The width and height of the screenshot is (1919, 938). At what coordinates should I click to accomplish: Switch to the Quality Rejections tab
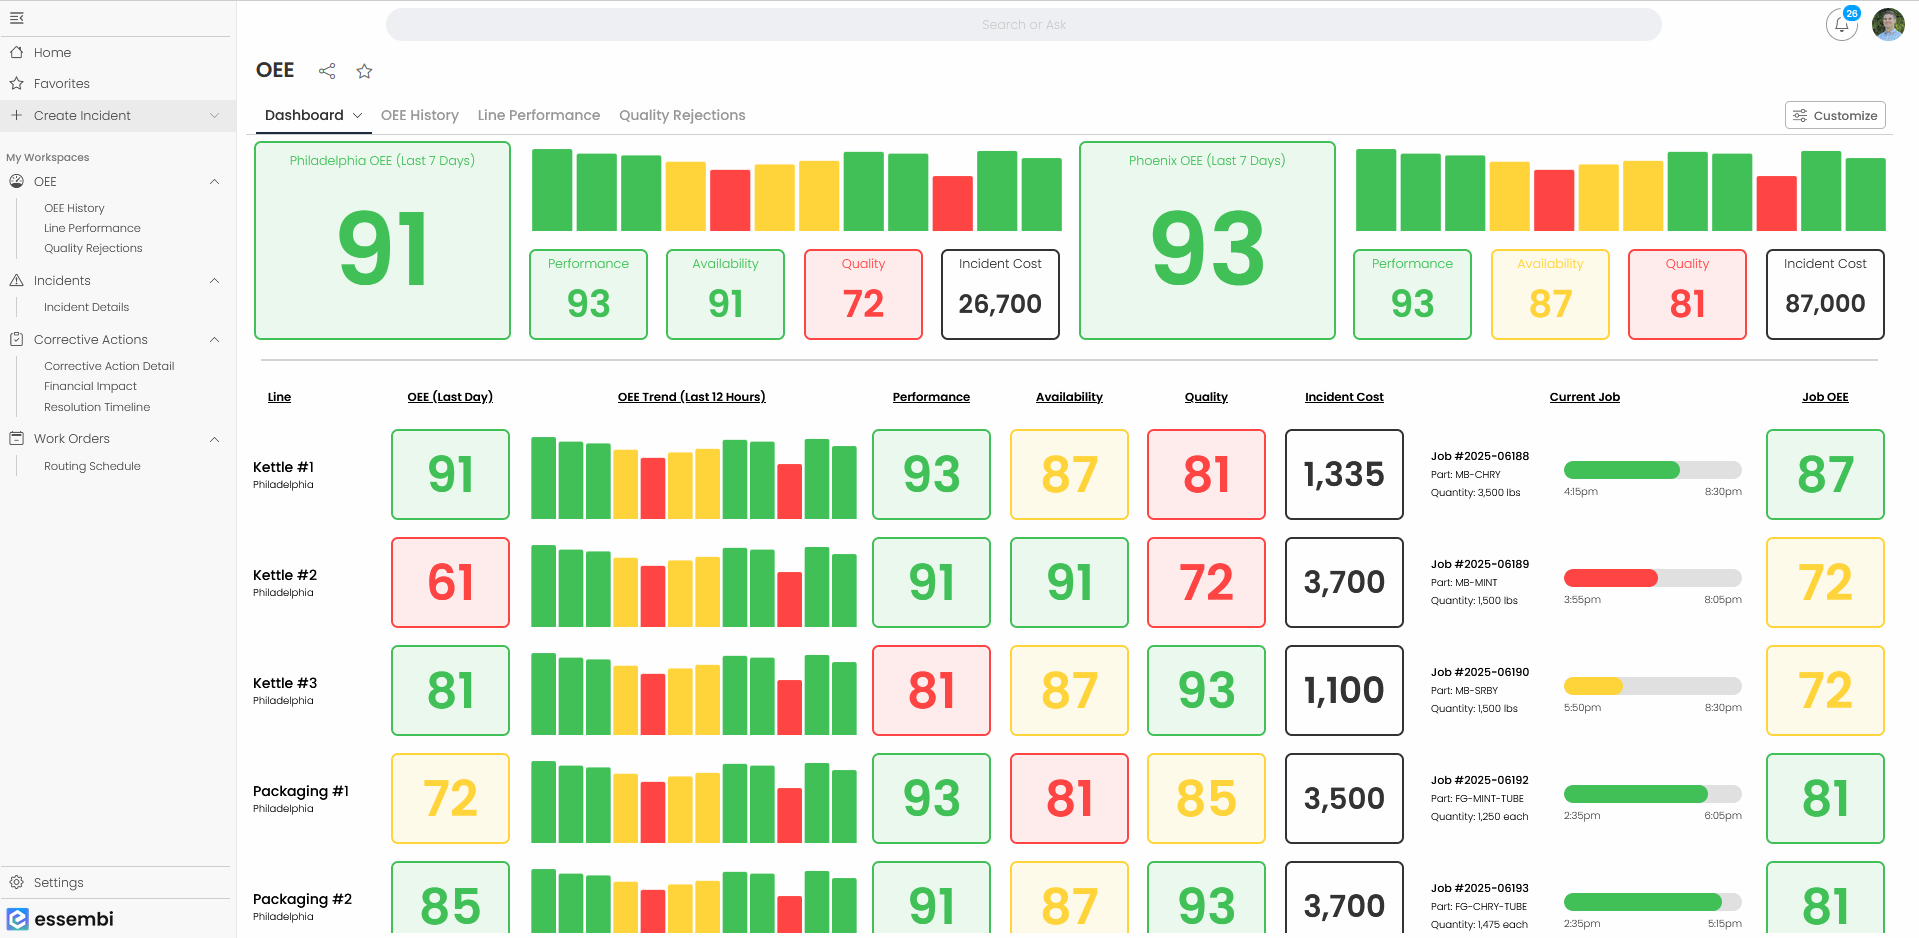(x=682, y=115)
